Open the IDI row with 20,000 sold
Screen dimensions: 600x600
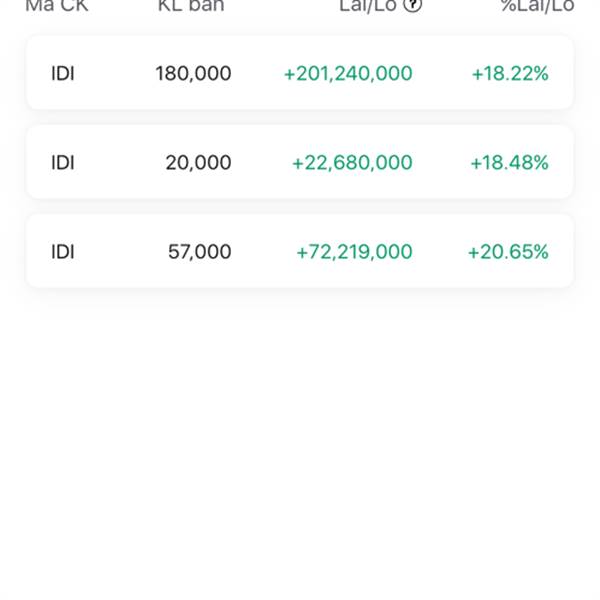click(x=300, y=162)
